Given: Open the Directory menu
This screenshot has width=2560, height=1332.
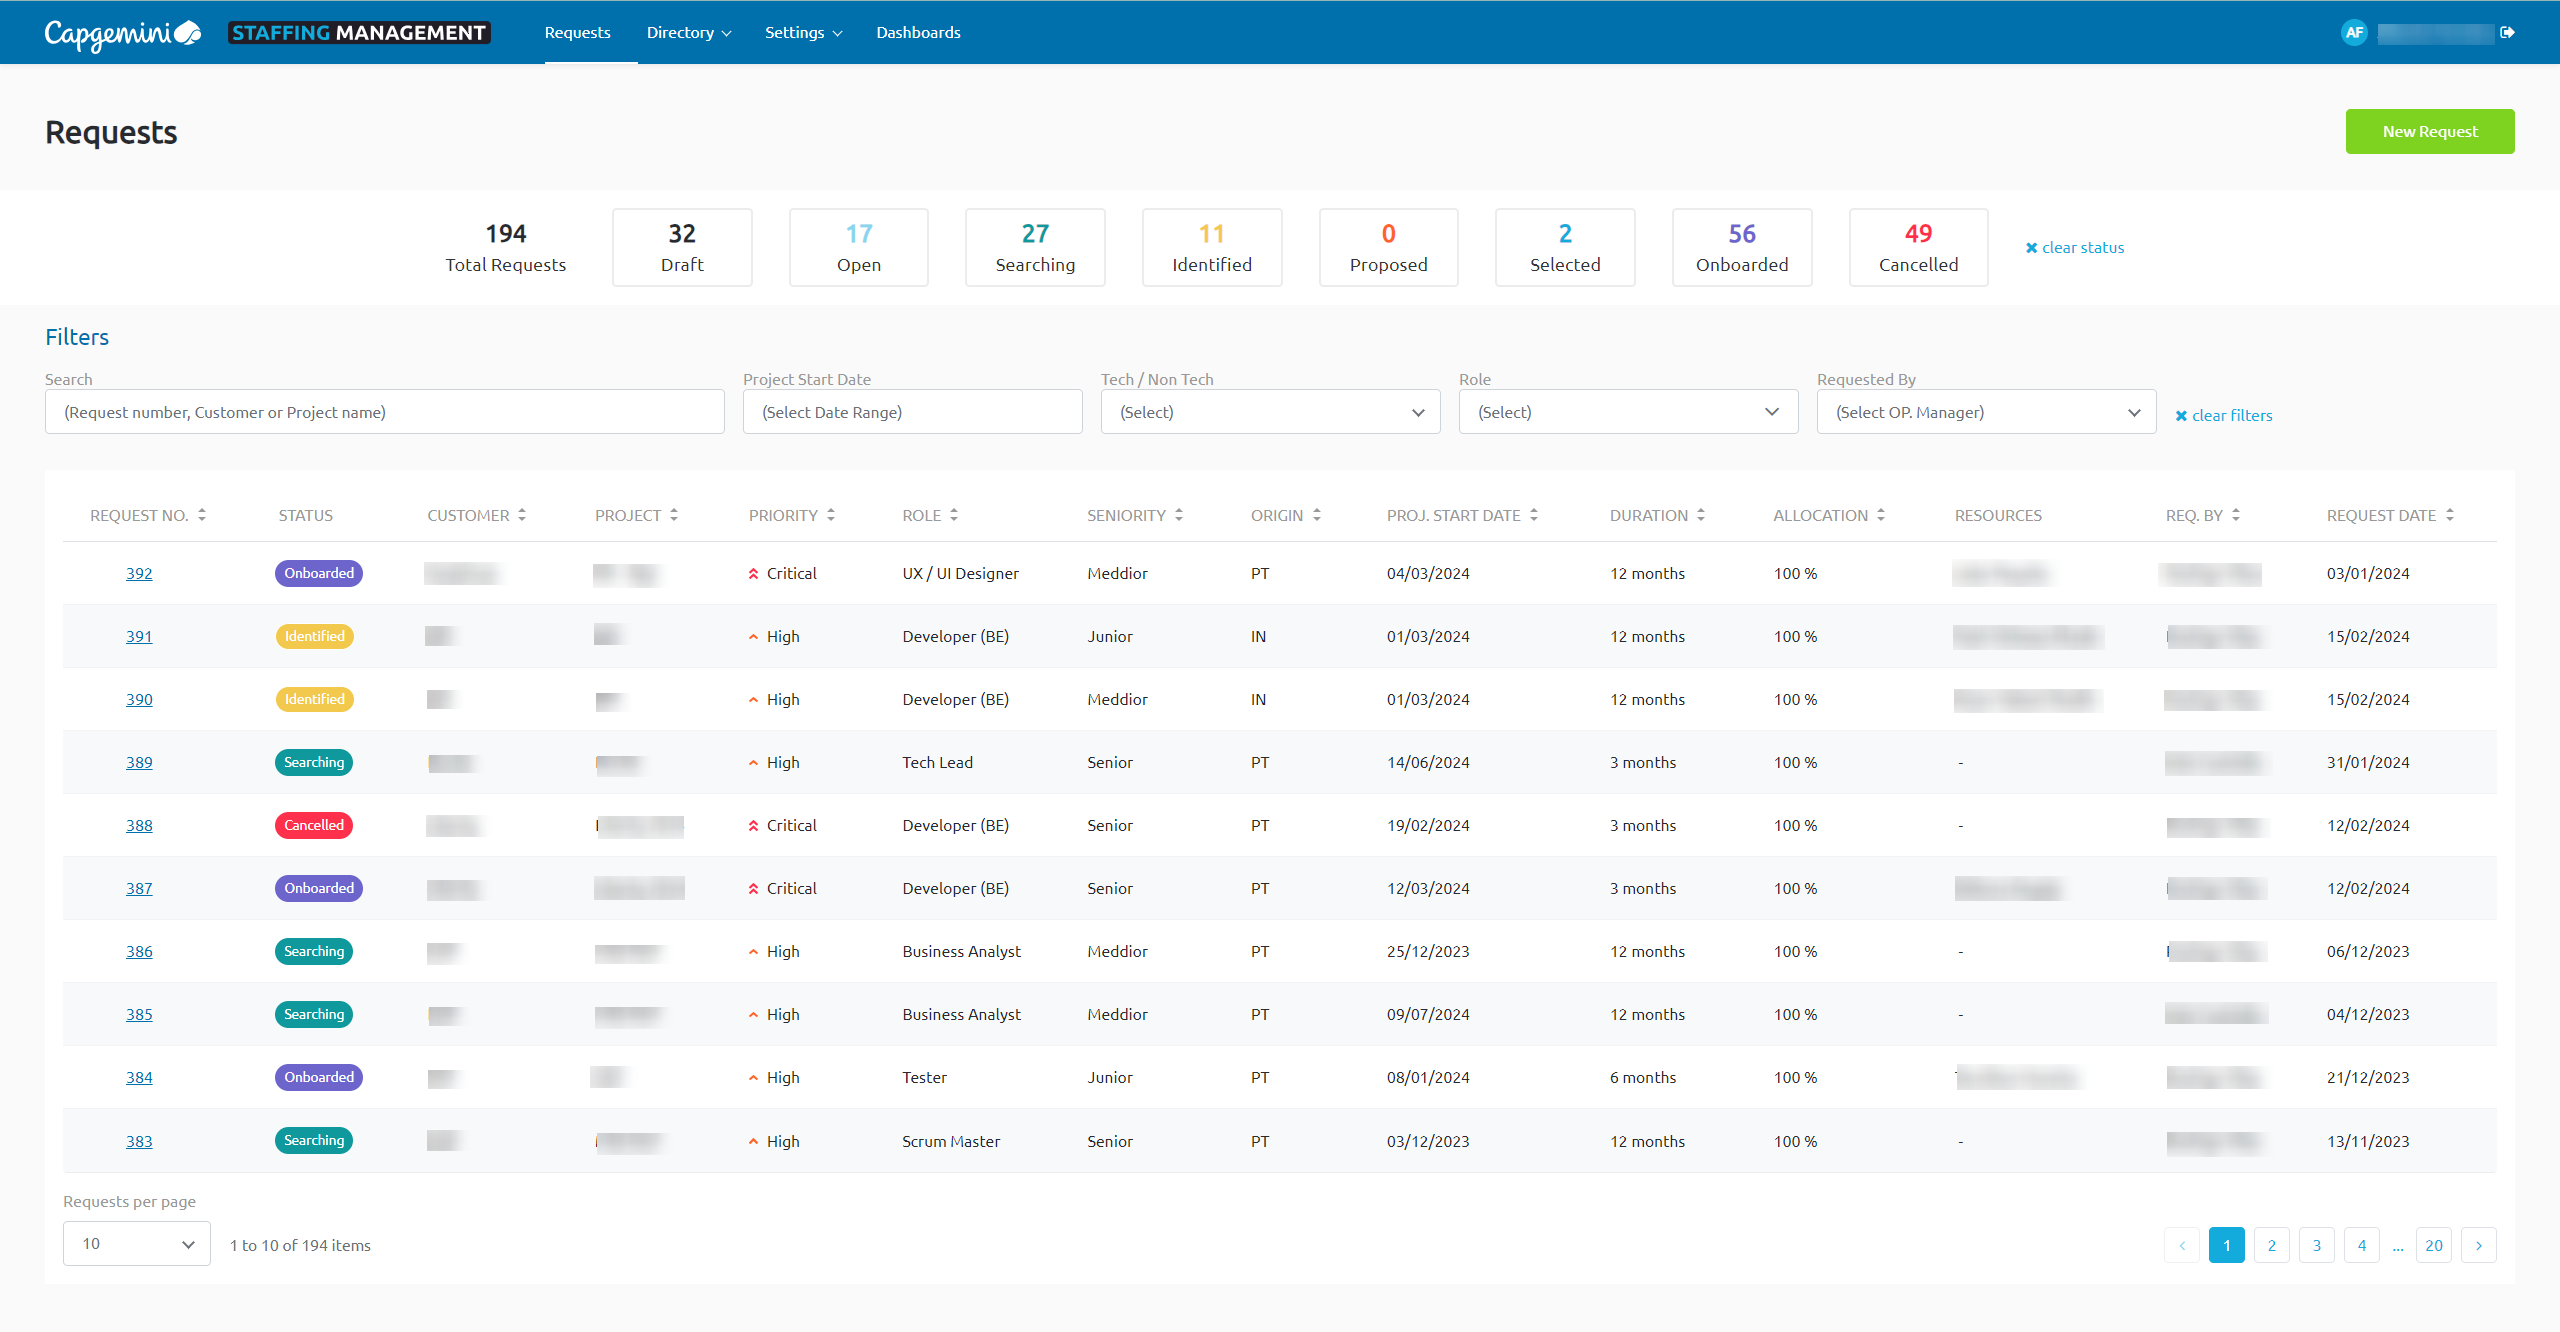Looking at the screenshot, I should (688, 32).
